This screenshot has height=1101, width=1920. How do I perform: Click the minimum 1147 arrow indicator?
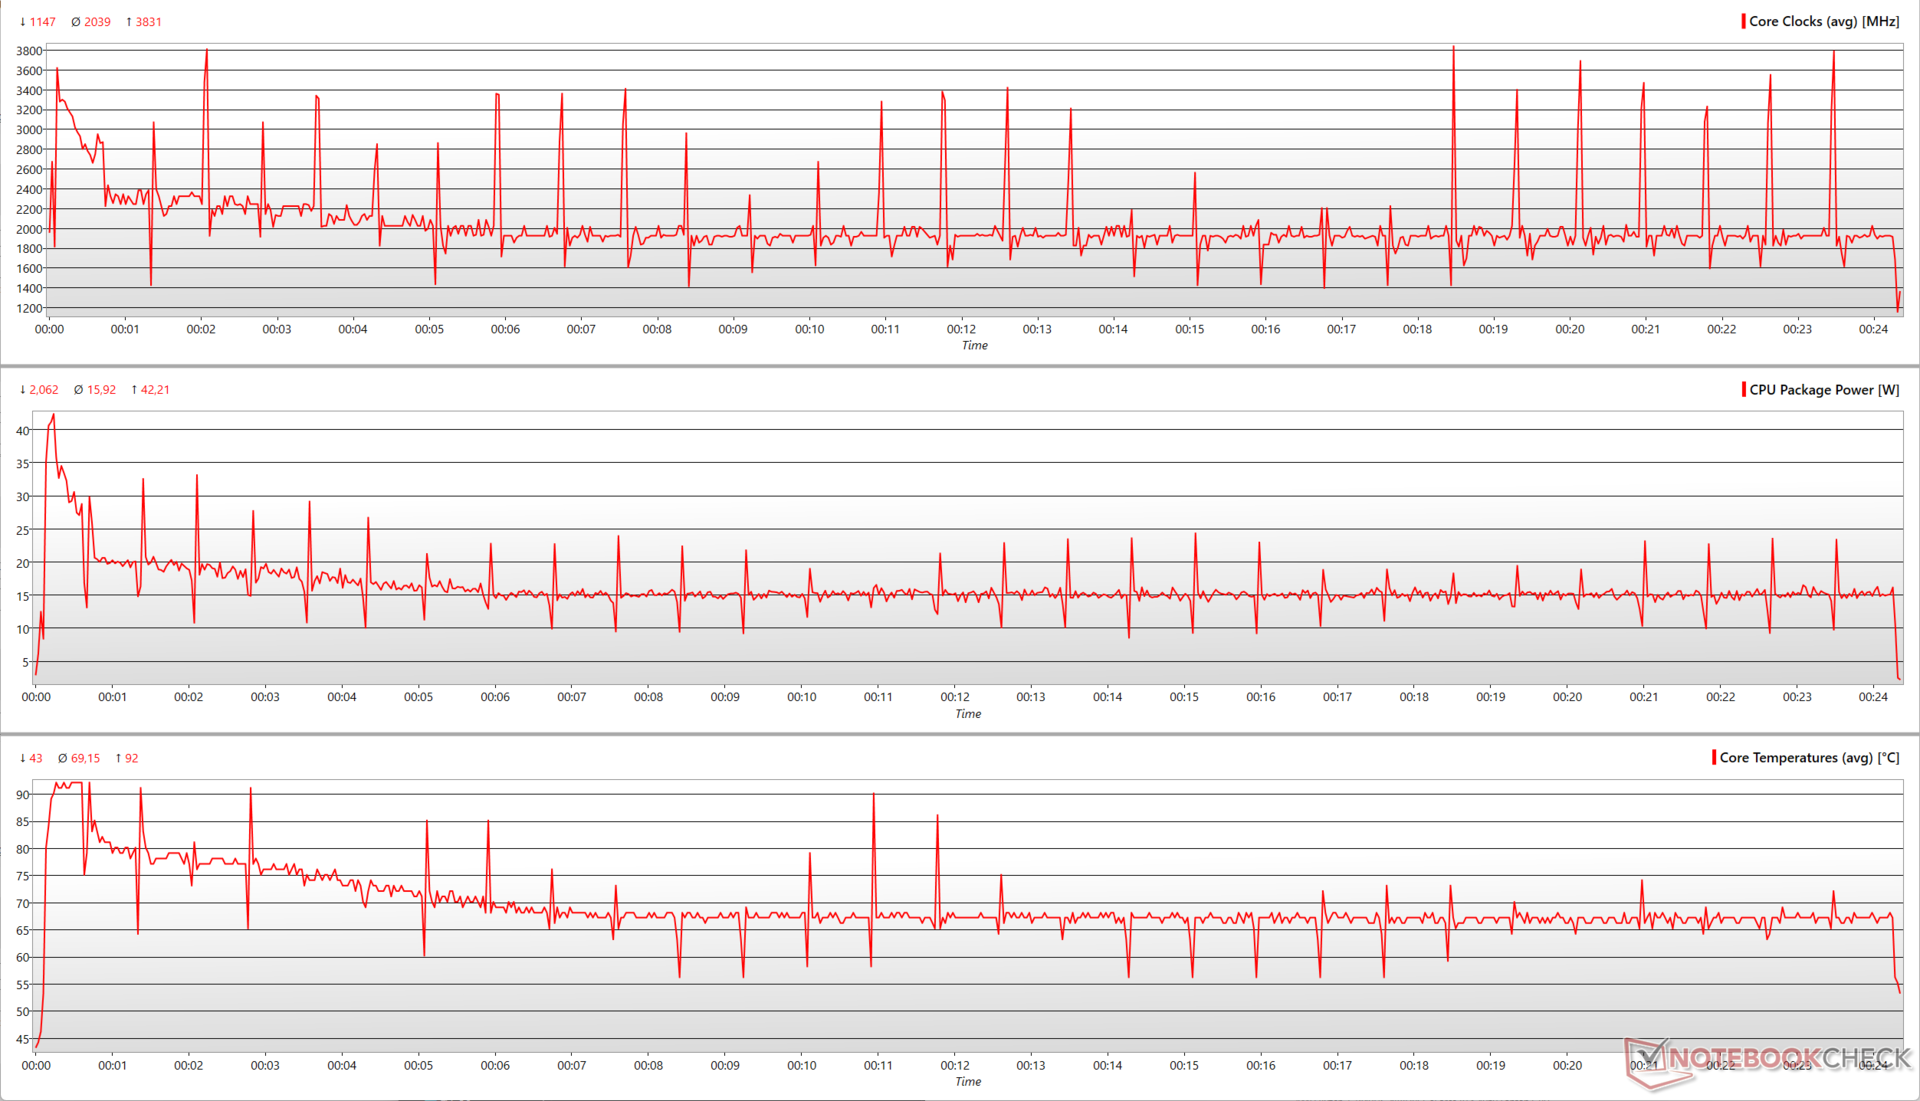click(x=37, y=21)
